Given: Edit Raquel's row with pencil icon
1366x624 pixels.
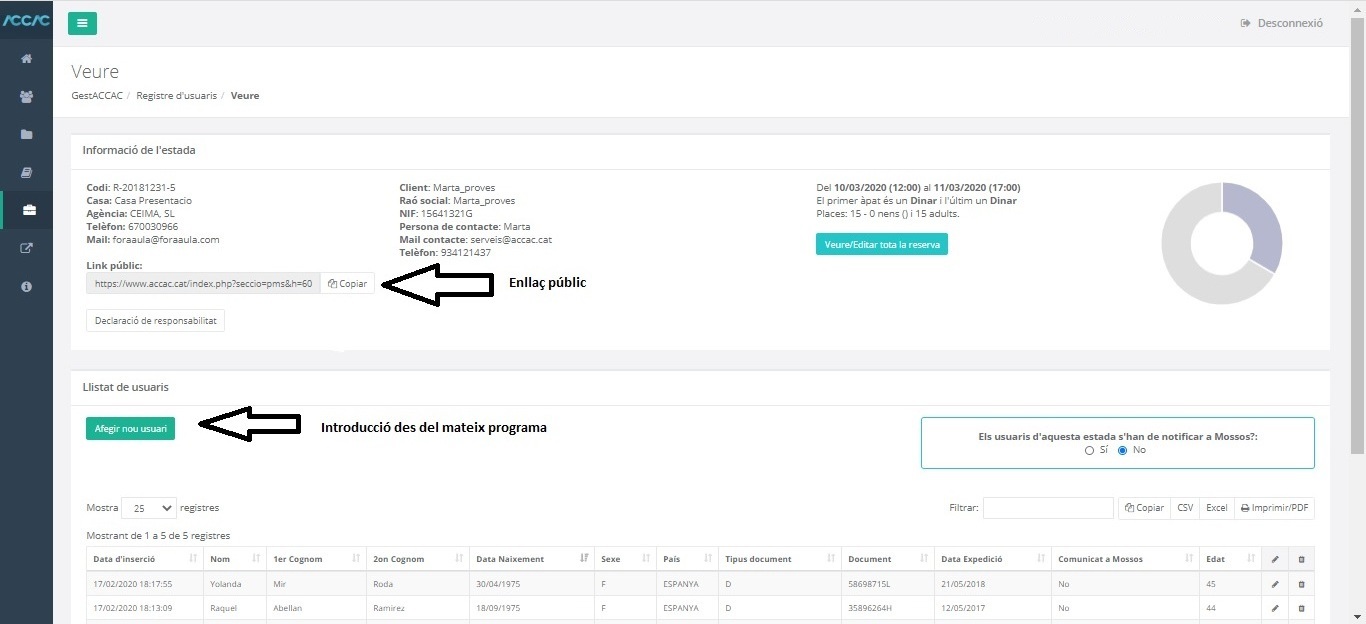Looking at the screenshot, I should (x=1275, y=607).
